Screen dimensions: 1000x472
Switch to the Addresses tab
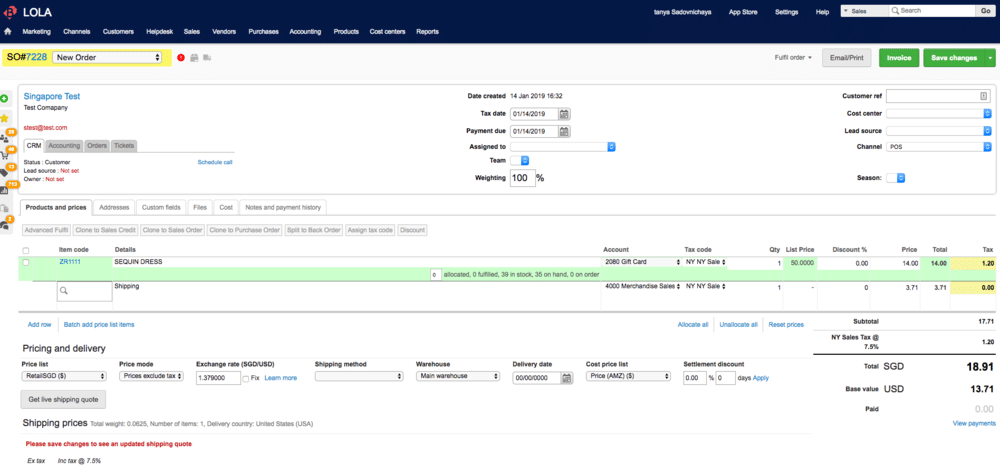tap(114, 207)
